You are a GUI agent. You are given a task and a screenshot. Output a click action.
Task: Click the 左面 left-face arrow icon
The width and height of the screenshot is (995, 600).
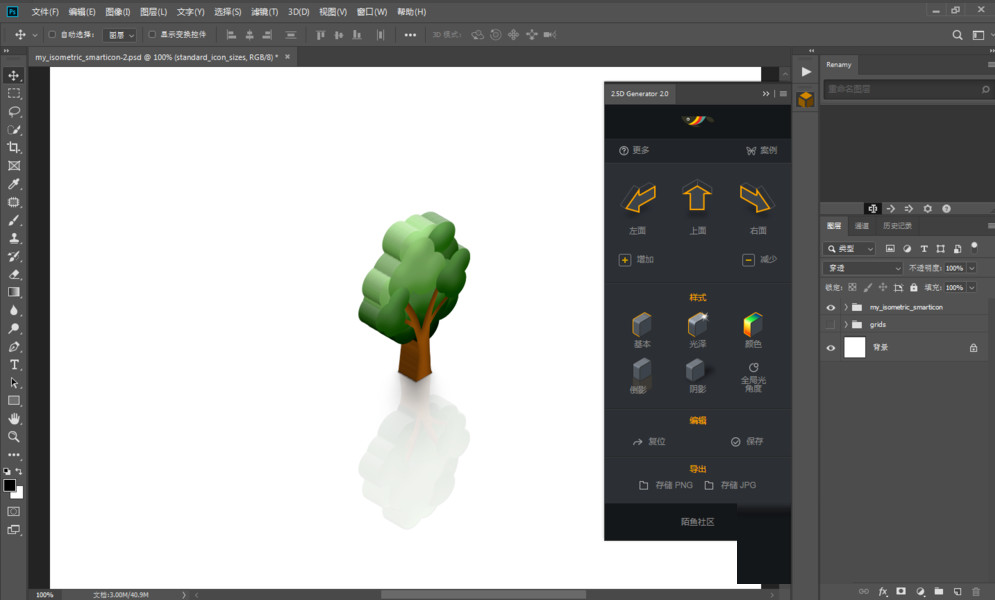click(638, 198)
